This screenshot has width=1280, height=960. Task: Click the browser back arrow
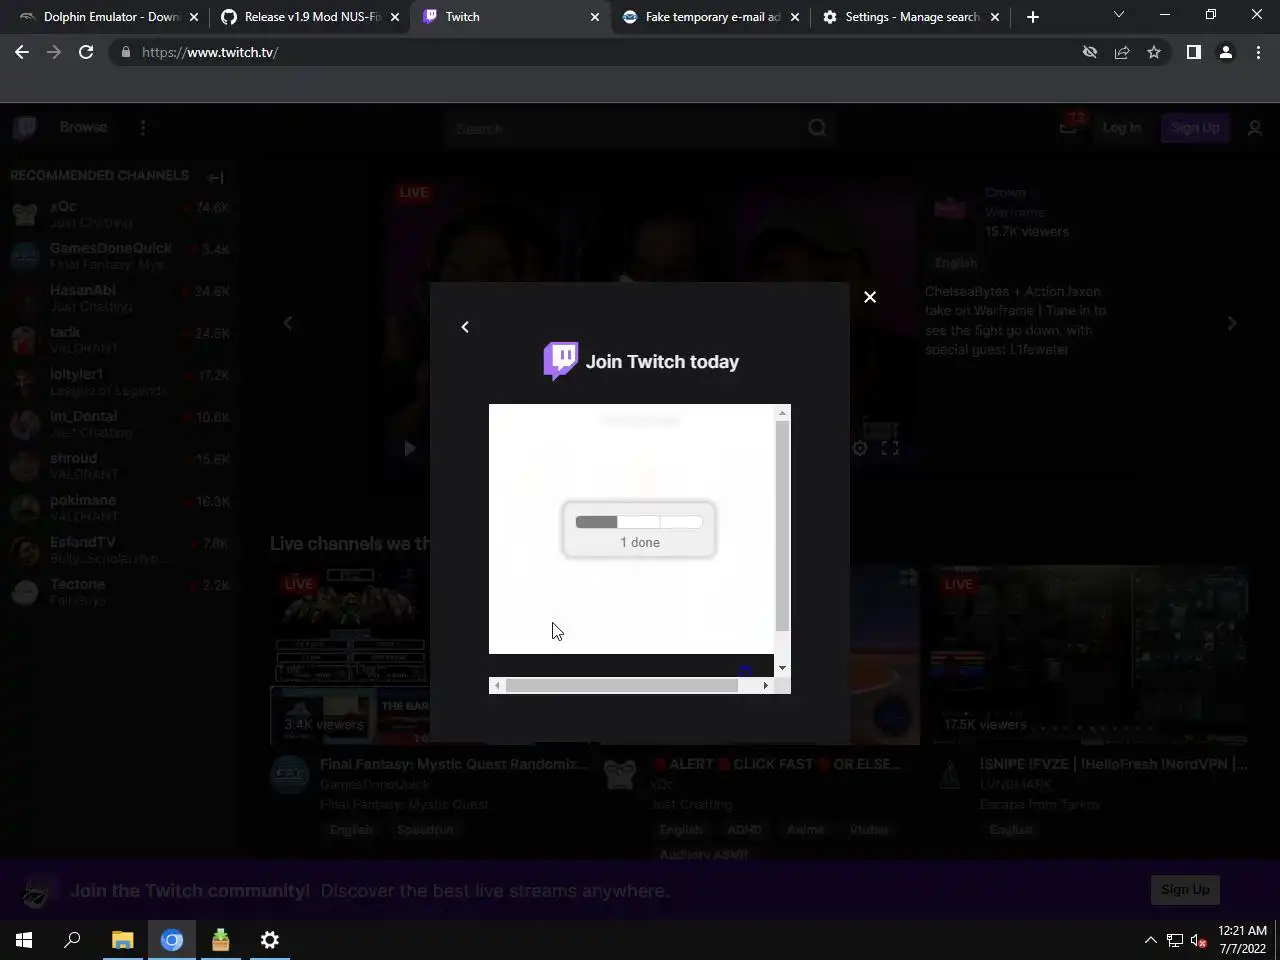22,52
